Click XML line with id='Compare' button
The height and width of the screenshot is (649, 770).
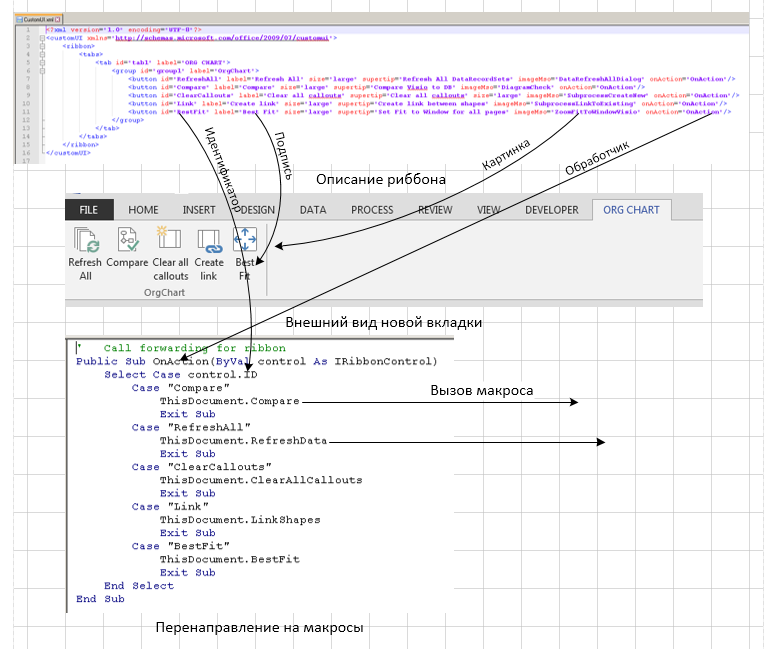(386, 87)
